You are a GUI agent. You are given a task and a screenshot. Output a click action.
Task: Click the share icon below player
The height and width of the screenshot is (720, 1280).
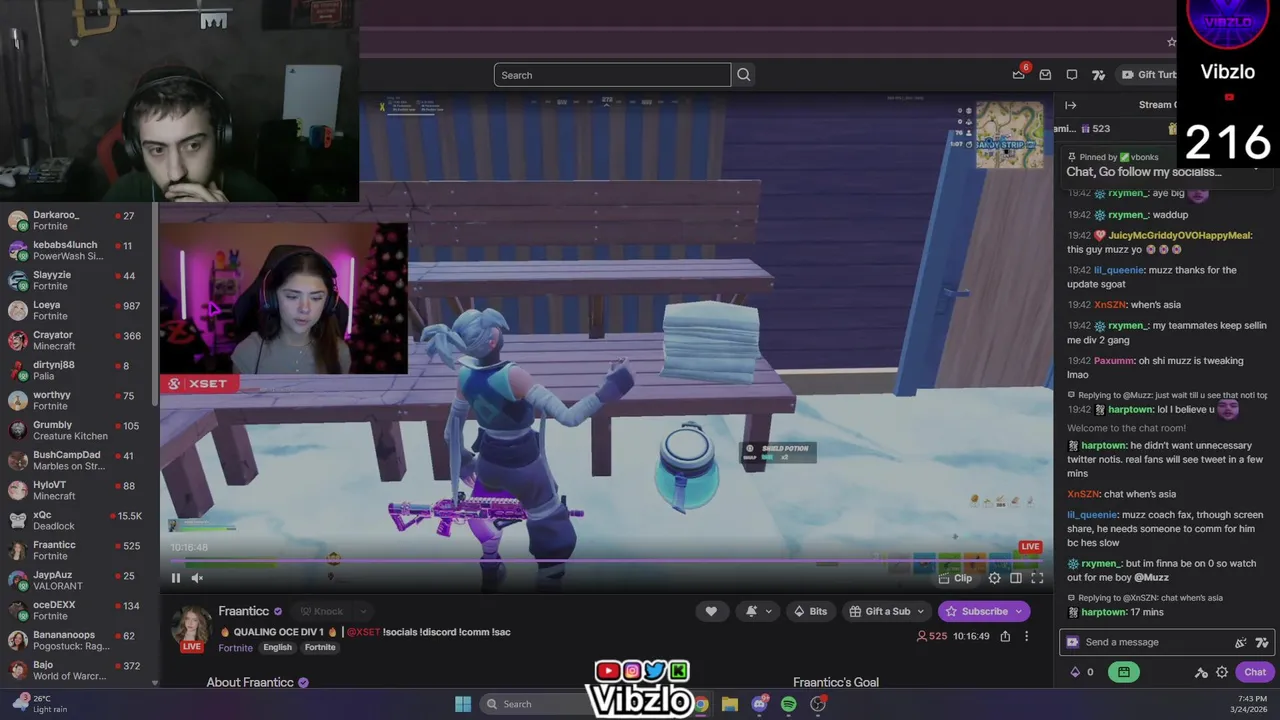pyautogui.click(x=1005, y=636)
